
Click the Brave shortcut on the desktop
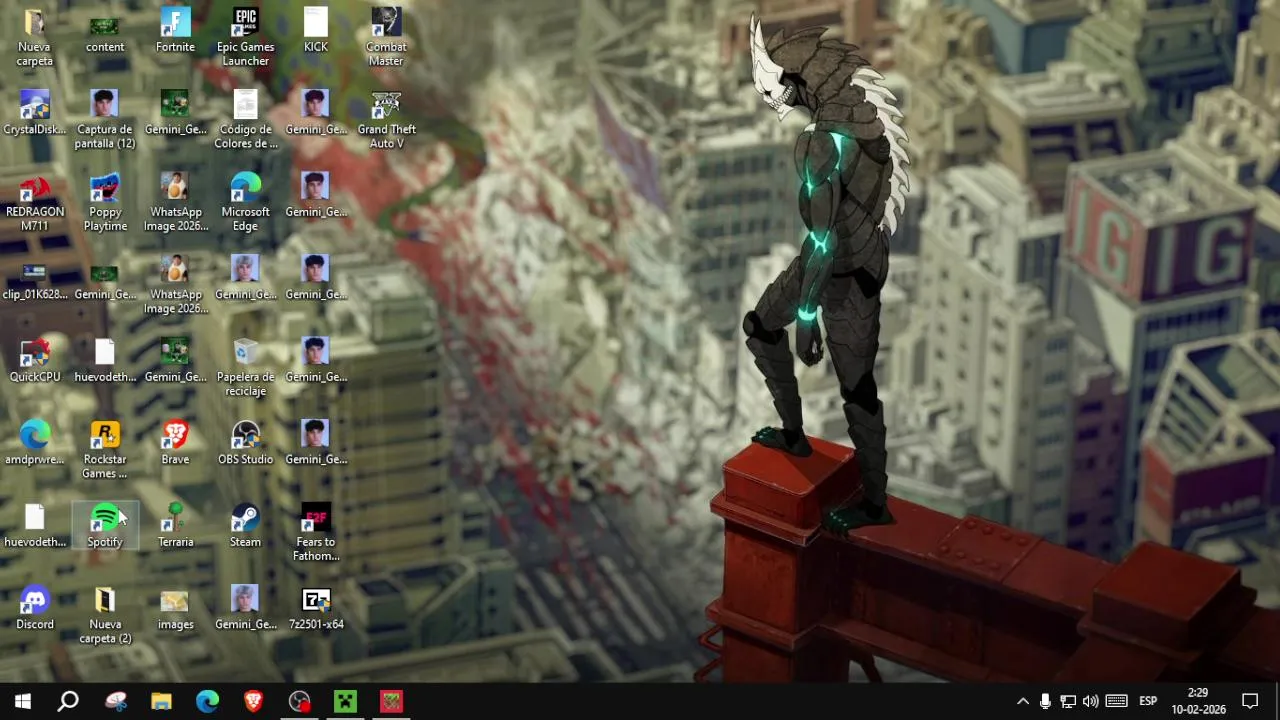175,442
